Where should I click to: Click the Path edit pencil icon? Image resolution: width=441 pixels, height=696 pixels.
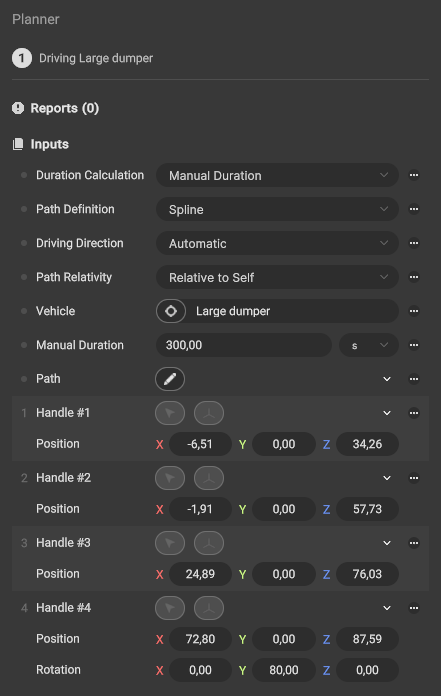tap(170, 379)
